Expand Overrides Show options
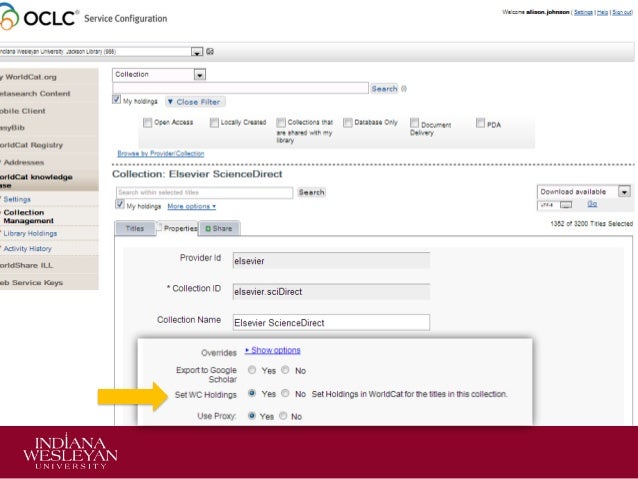The height and width of the screenshot is (479, 638). (273, 350)
